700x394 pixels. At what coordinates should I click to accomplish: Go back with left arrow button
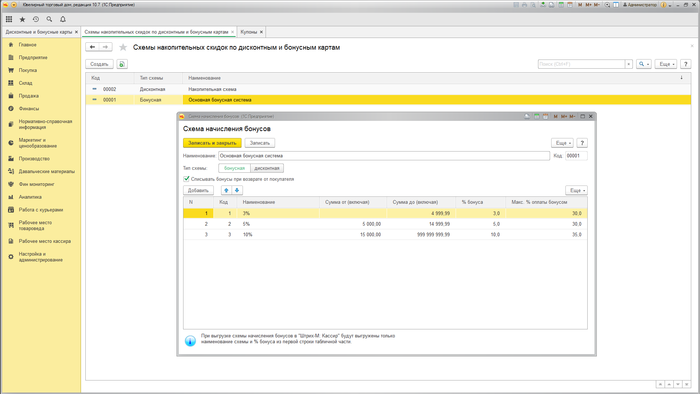coord(92,47)
